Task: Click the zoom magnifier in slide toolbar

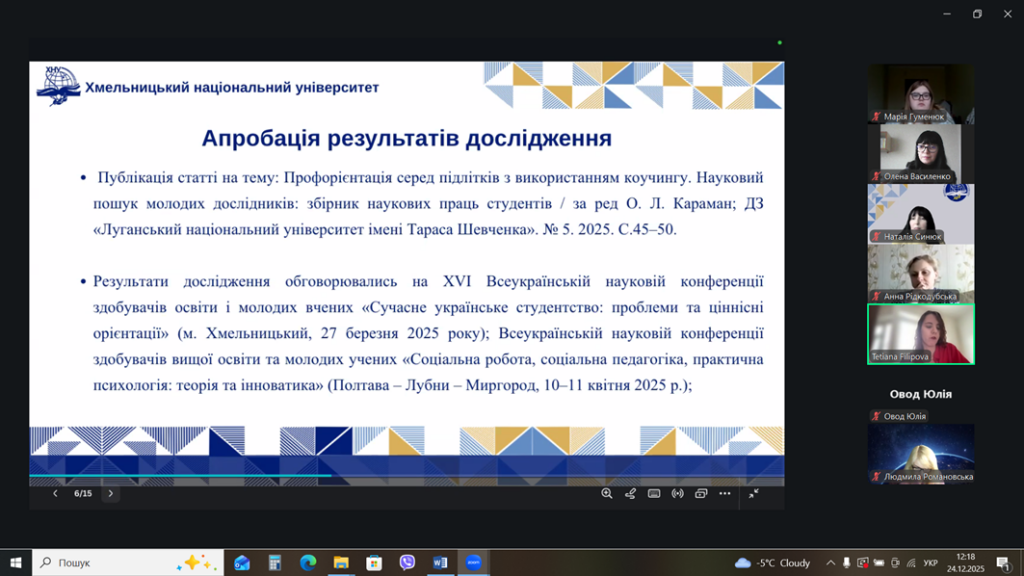Action: click(x=606, y=493)
